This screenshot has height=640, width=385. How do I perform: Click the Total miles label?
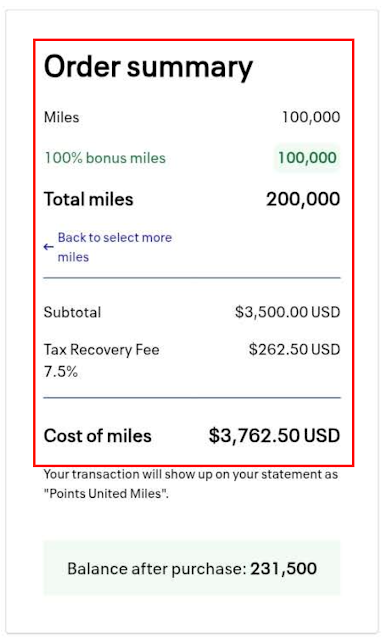click(89, 199)
